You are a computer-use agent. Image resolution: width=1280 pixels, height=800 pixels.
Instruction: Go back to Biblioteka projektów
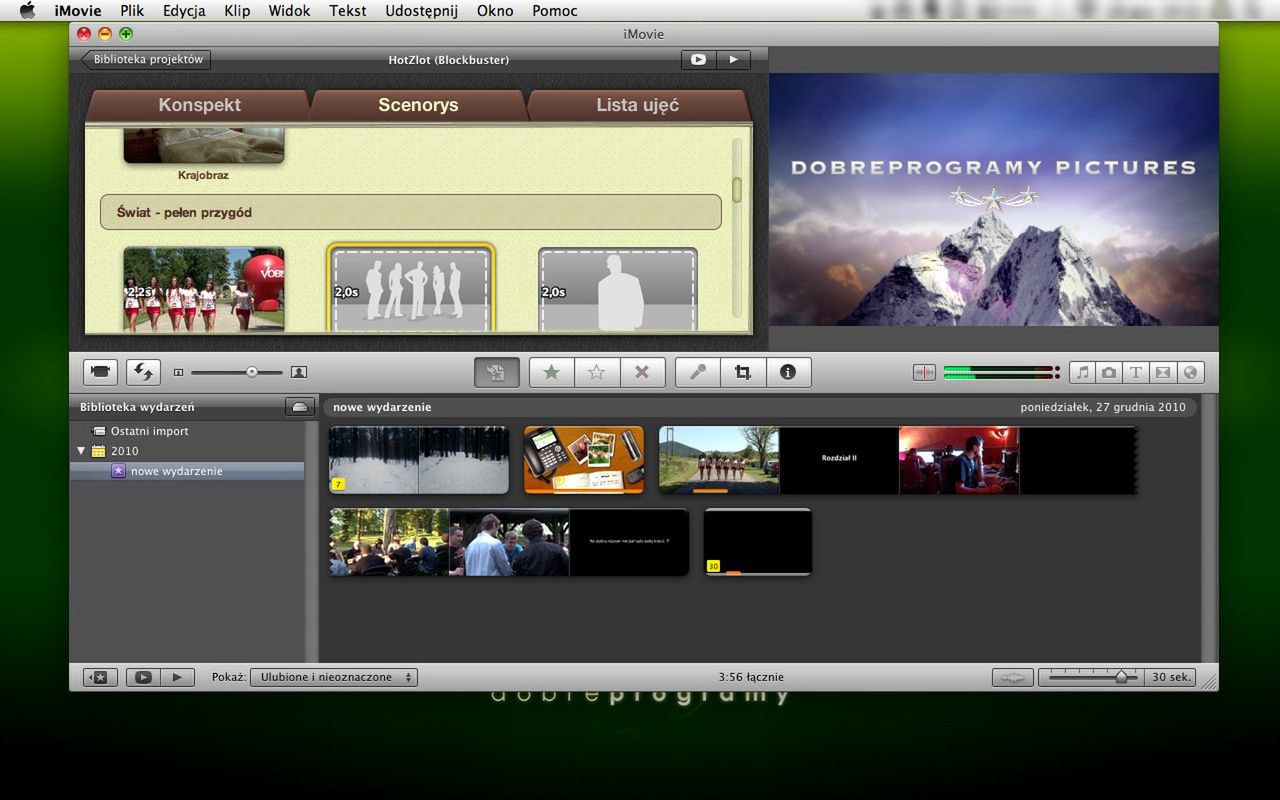coord(146,60)
